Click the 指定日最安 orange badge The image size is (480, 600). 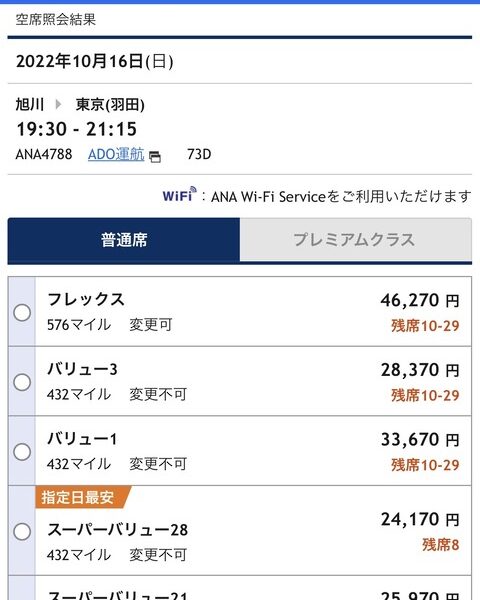[83, 497]
